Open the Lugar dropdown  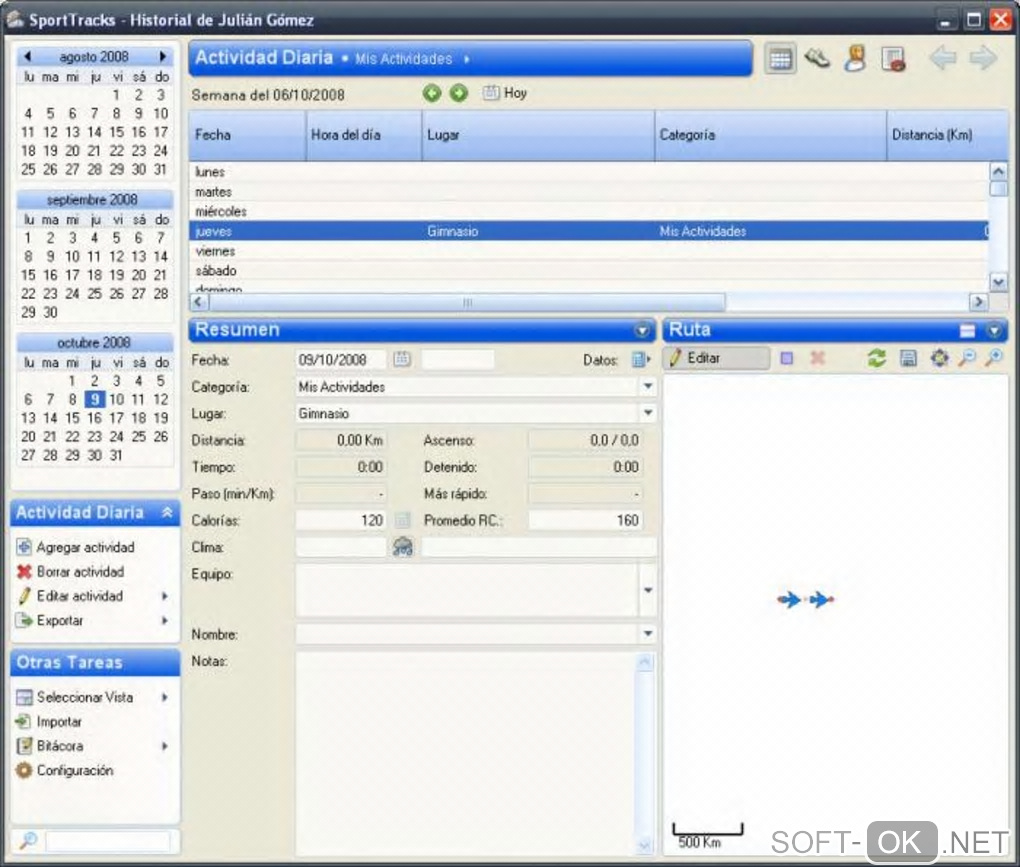(648, 413)
